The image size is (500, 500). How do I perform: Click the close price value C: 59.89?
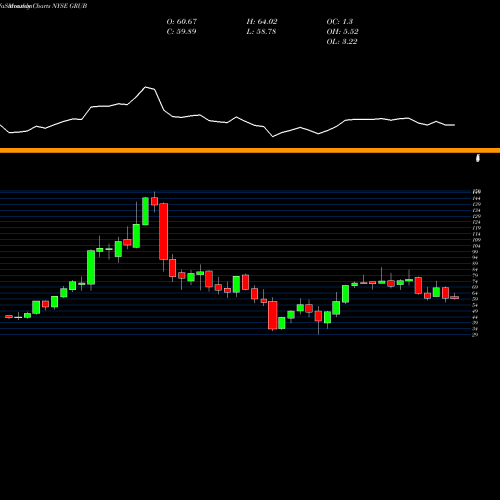pyautogui.click(x=182, y=32)
